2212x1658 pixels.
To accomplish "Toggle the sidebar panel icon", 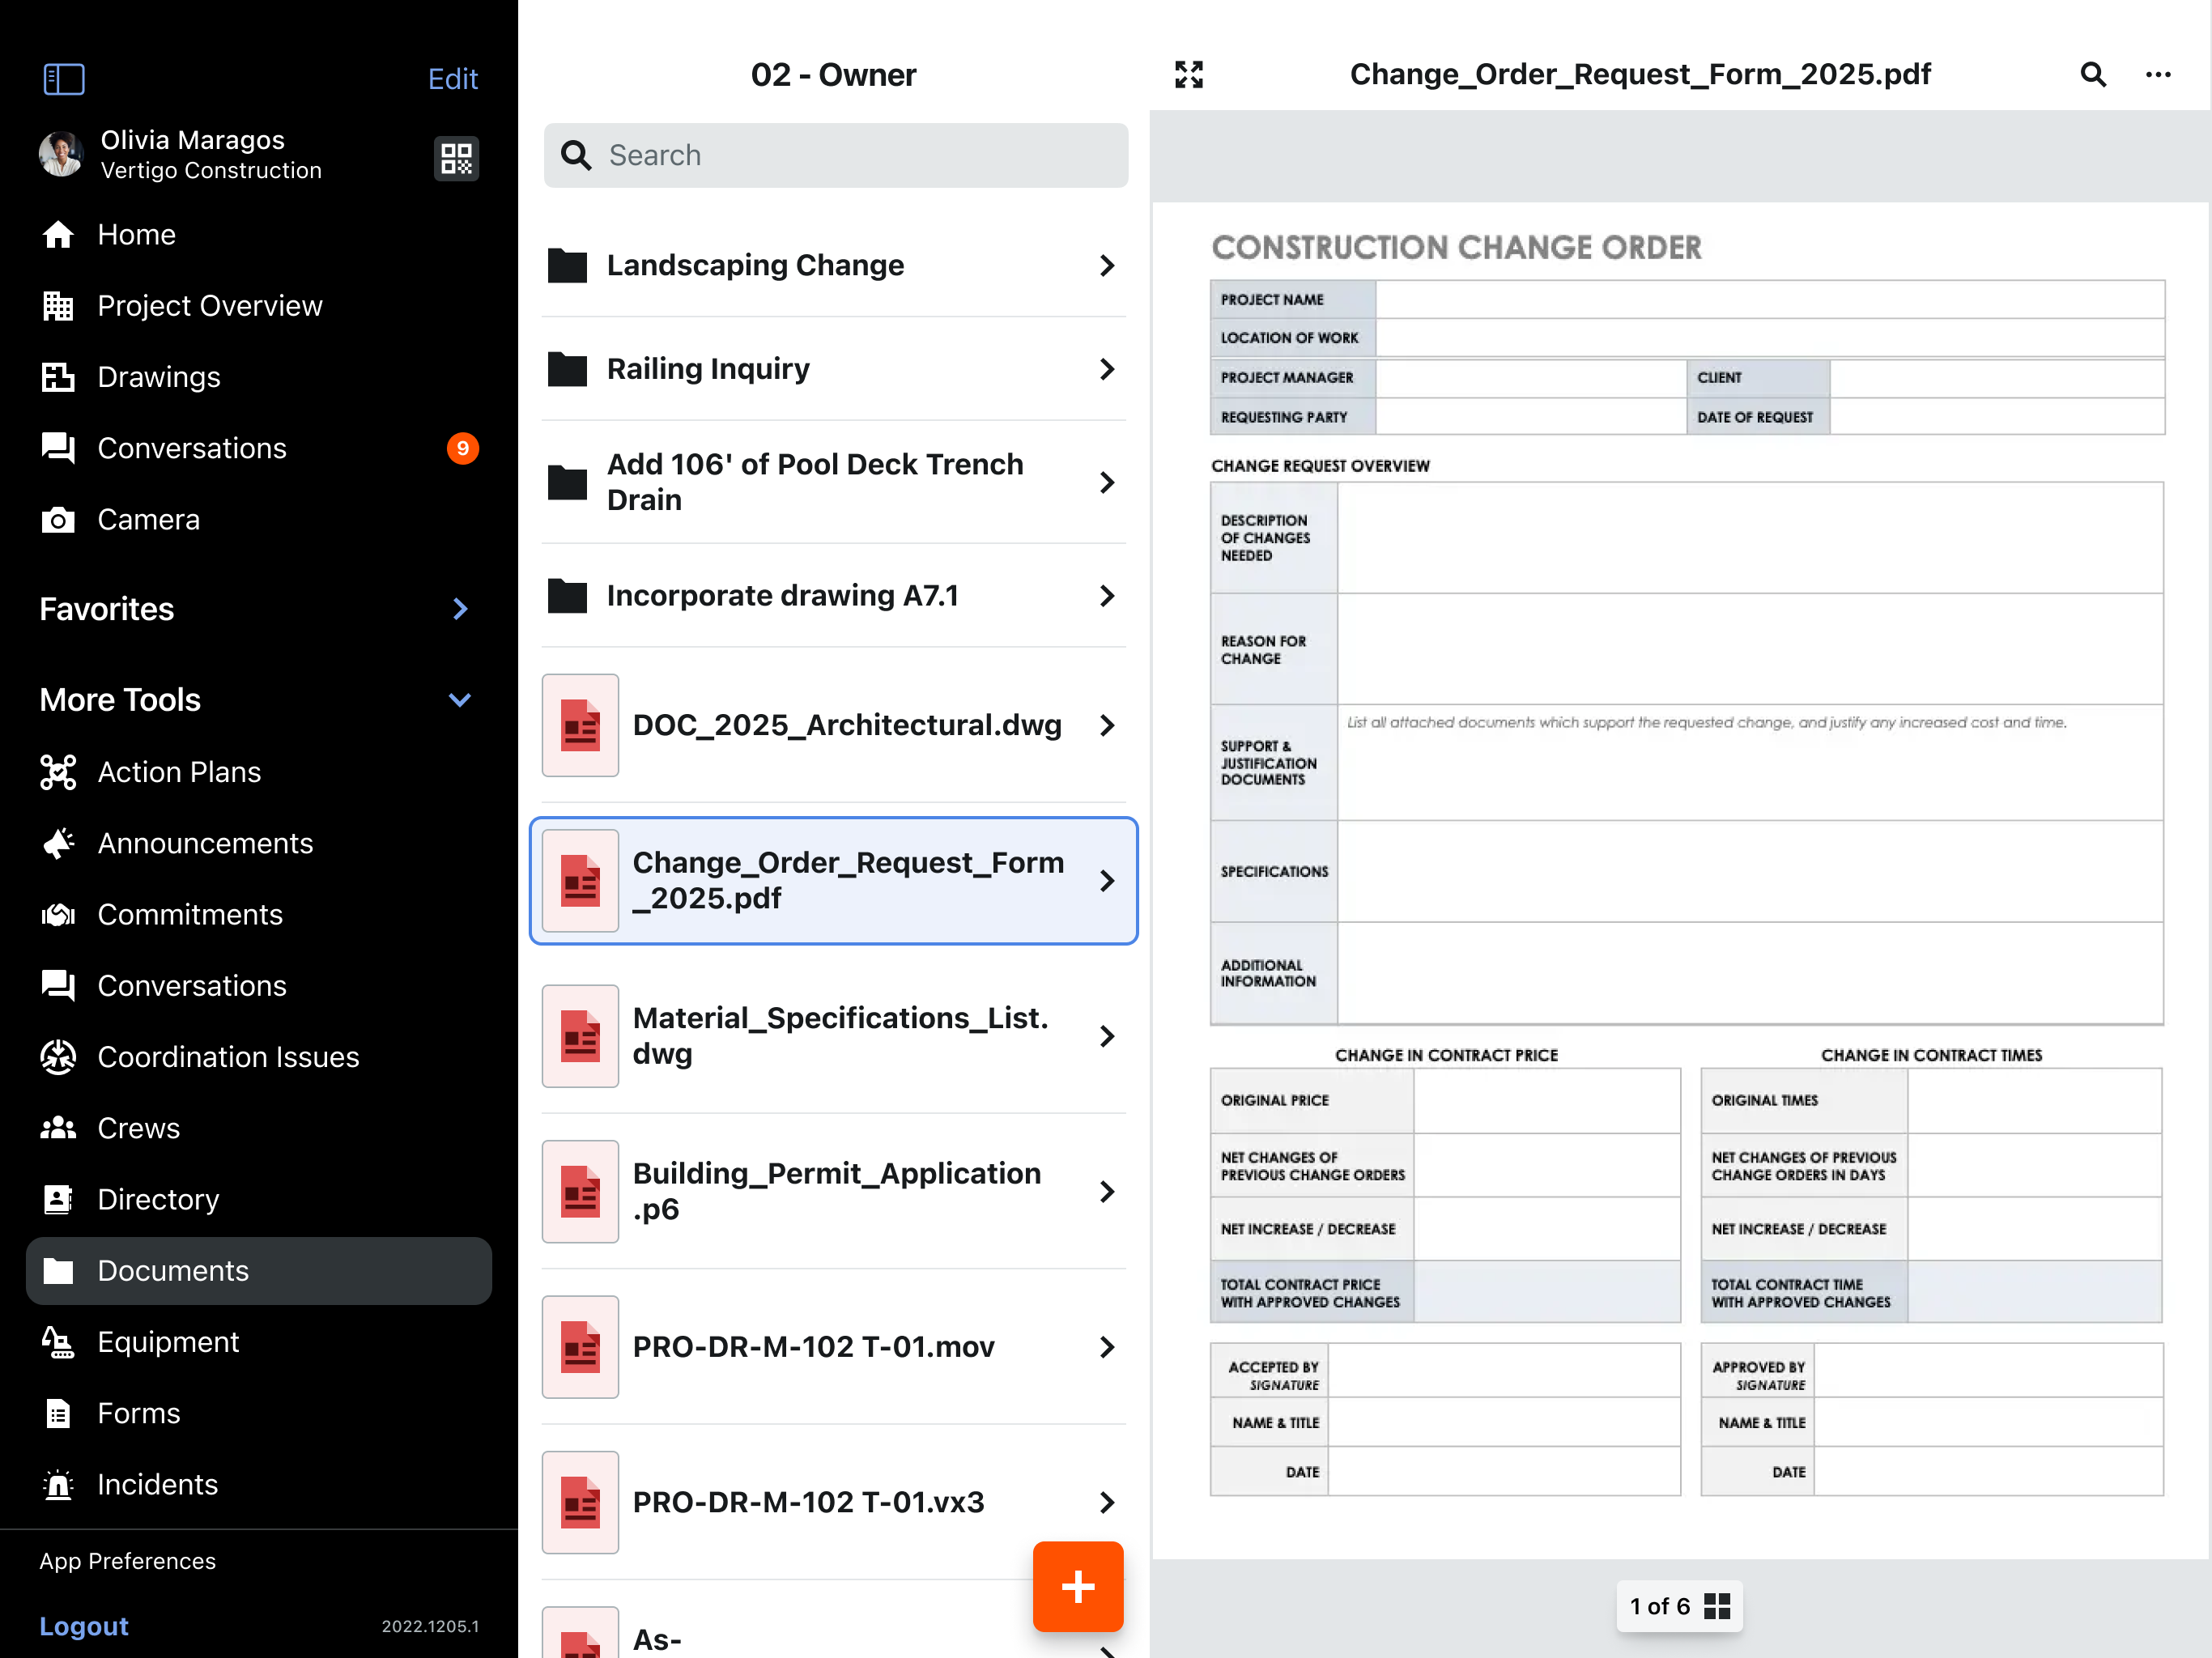I will 64,78.
